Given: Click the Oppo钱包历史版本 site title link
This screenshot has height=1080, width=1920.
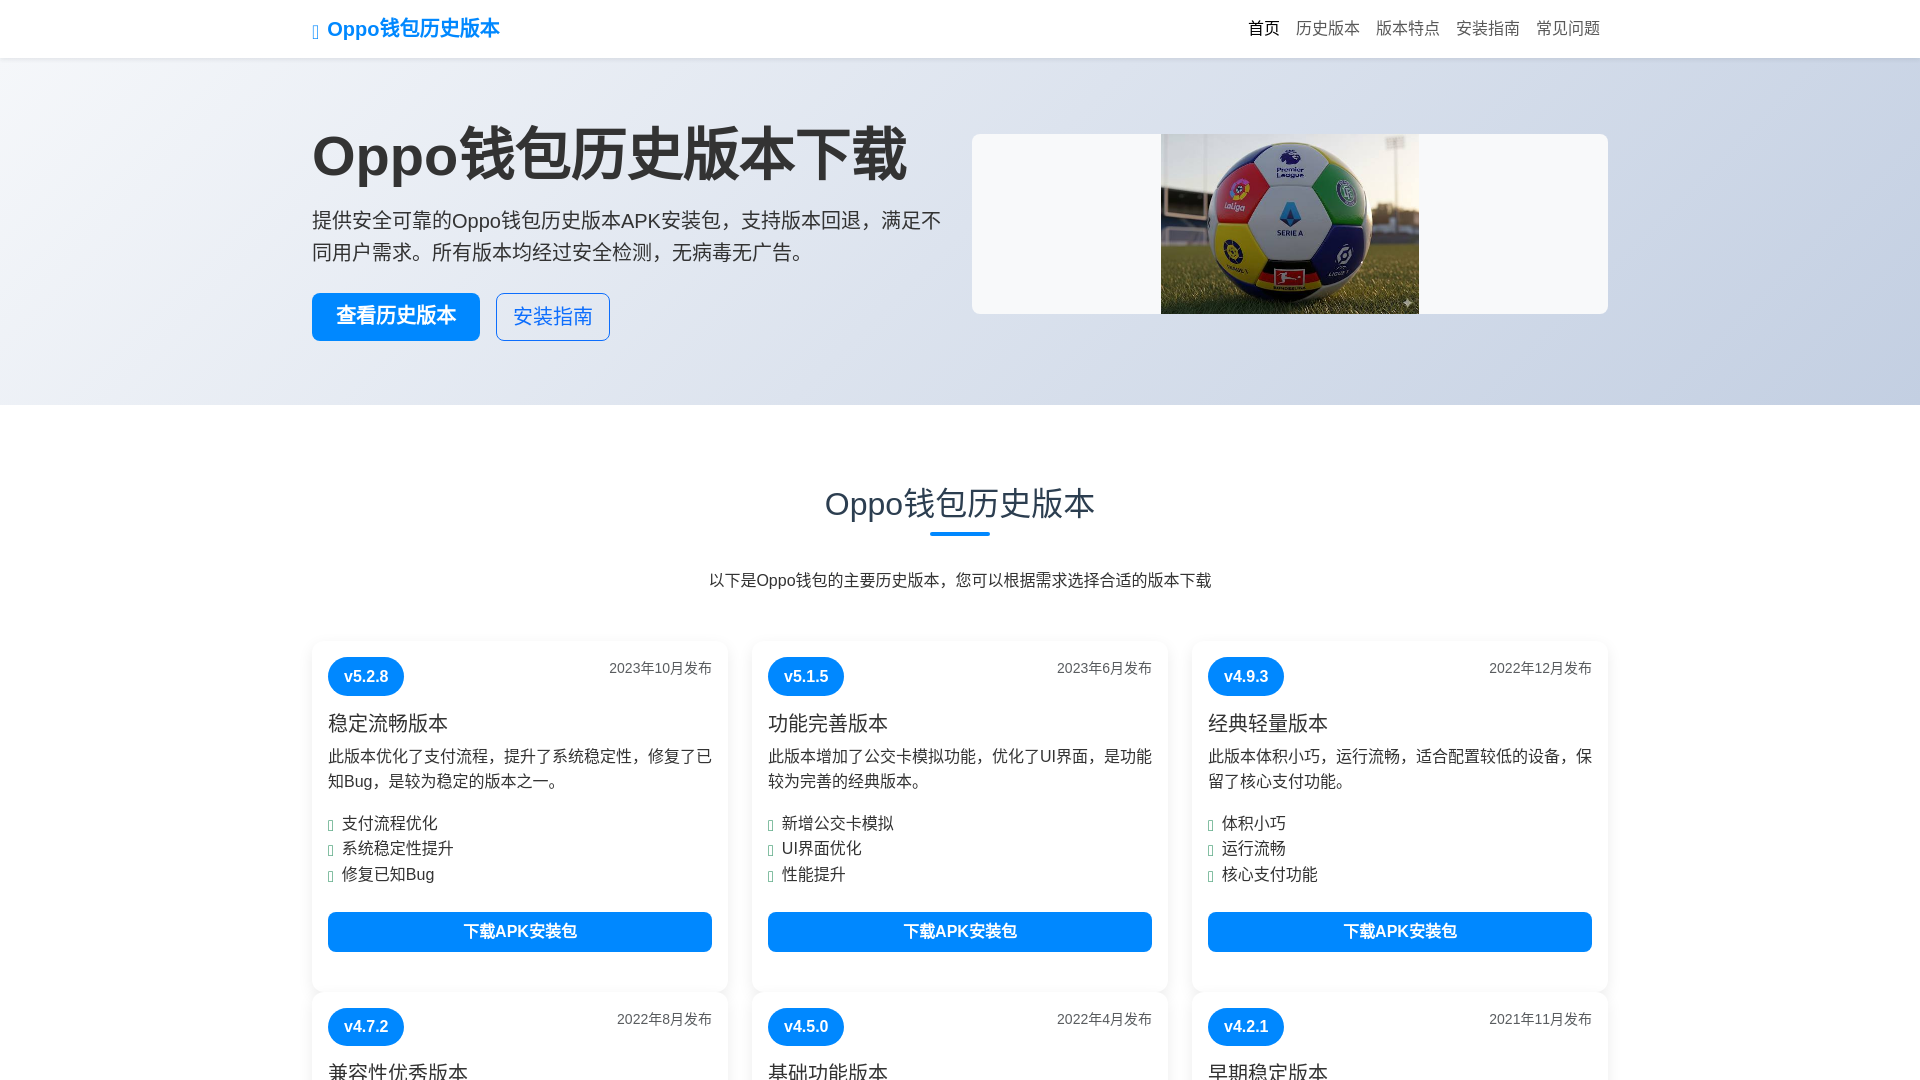Looking at the screenshot, I should pos(412,29).
